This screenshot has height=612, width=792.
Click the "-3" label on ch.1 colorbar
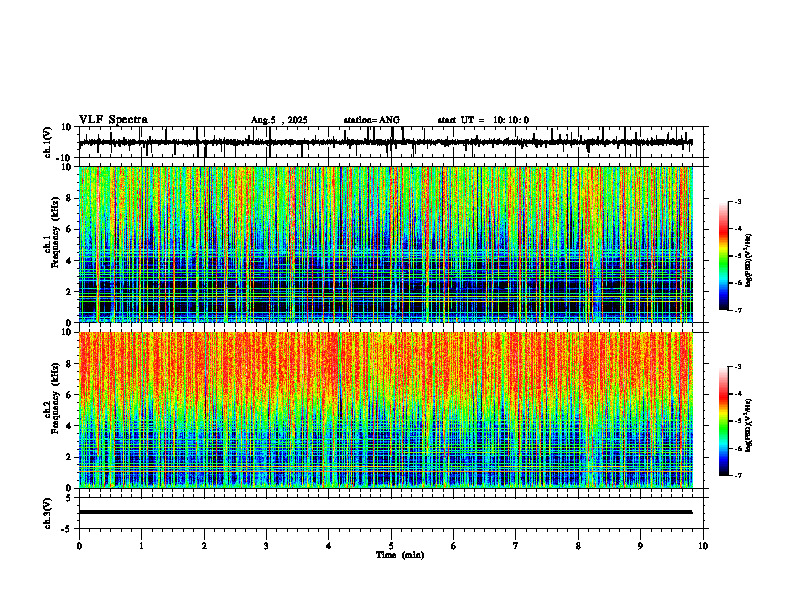coord(737,201)
